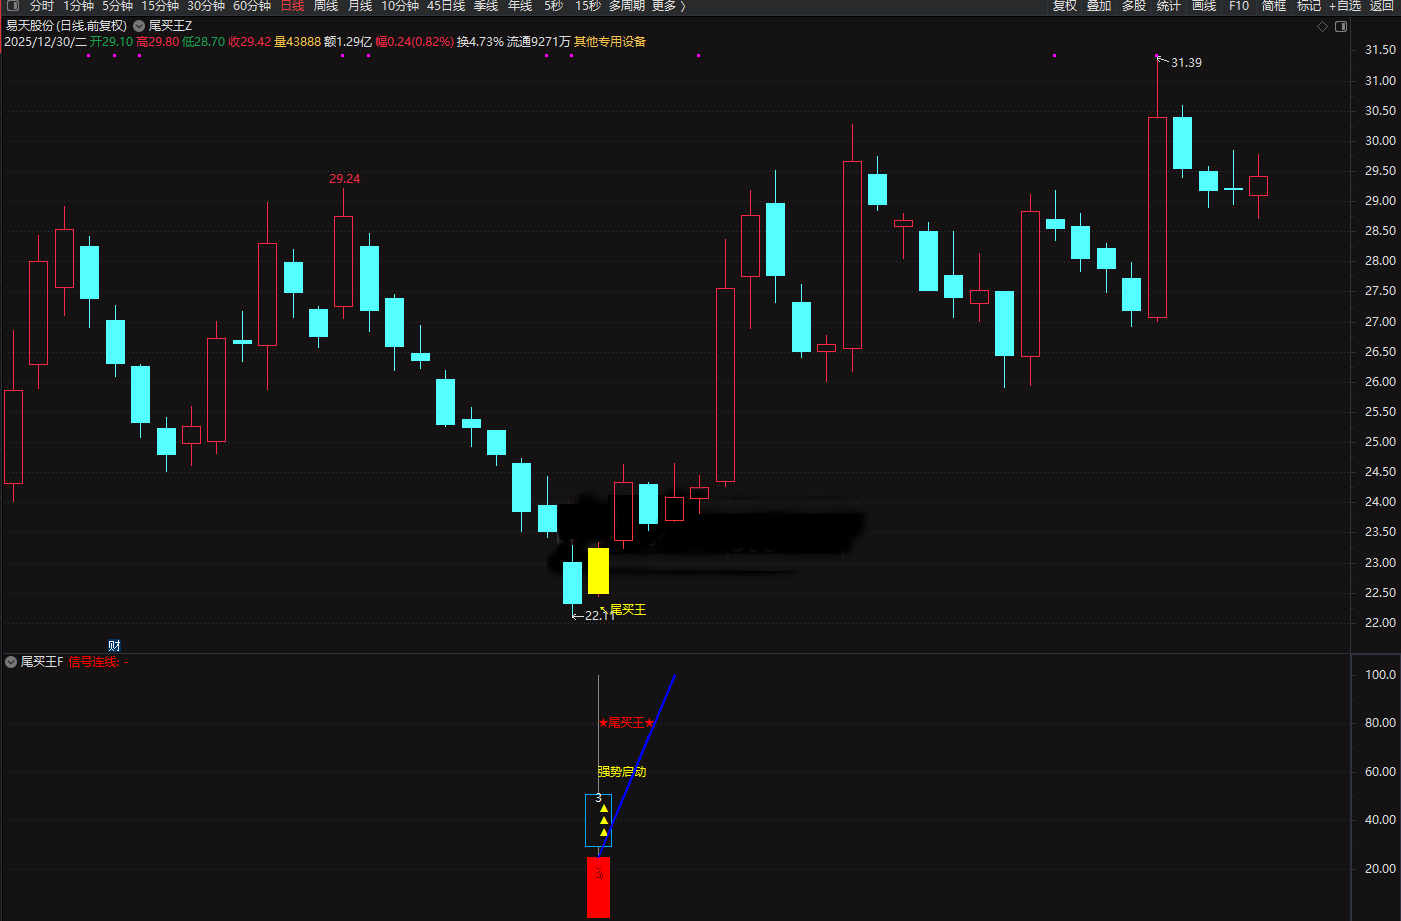Click the 返回 back button
This screenshot has height=921, width=1401.
point(1382,6)
